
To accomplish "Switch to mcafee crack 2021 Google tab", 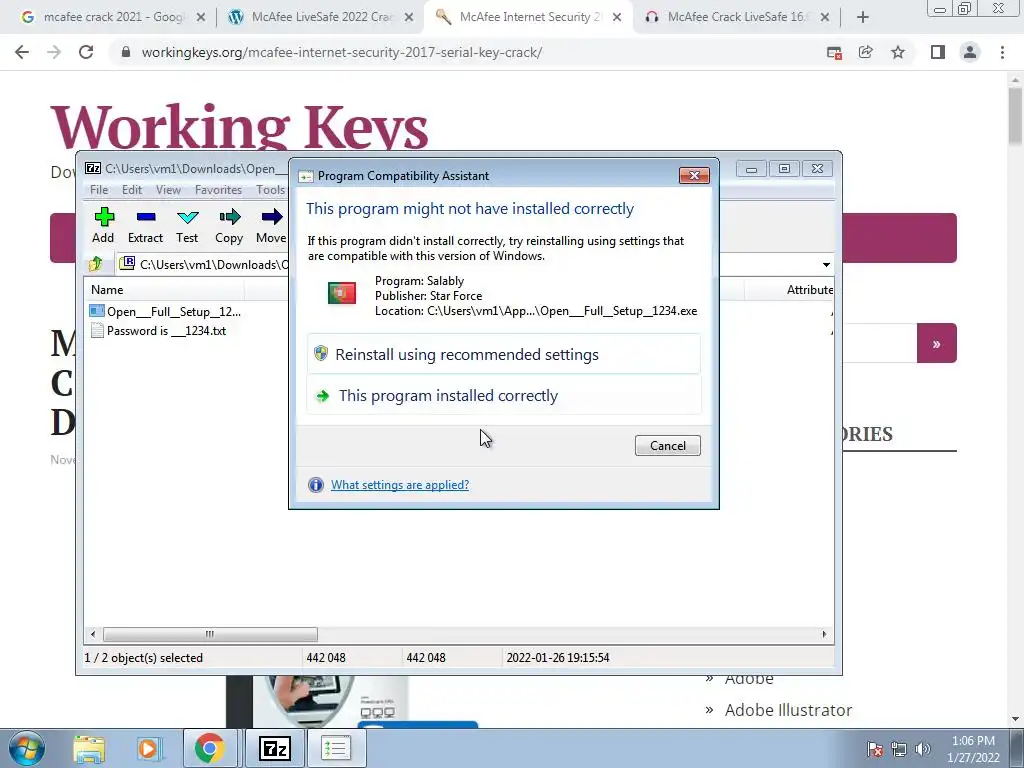I will (113, 18).
